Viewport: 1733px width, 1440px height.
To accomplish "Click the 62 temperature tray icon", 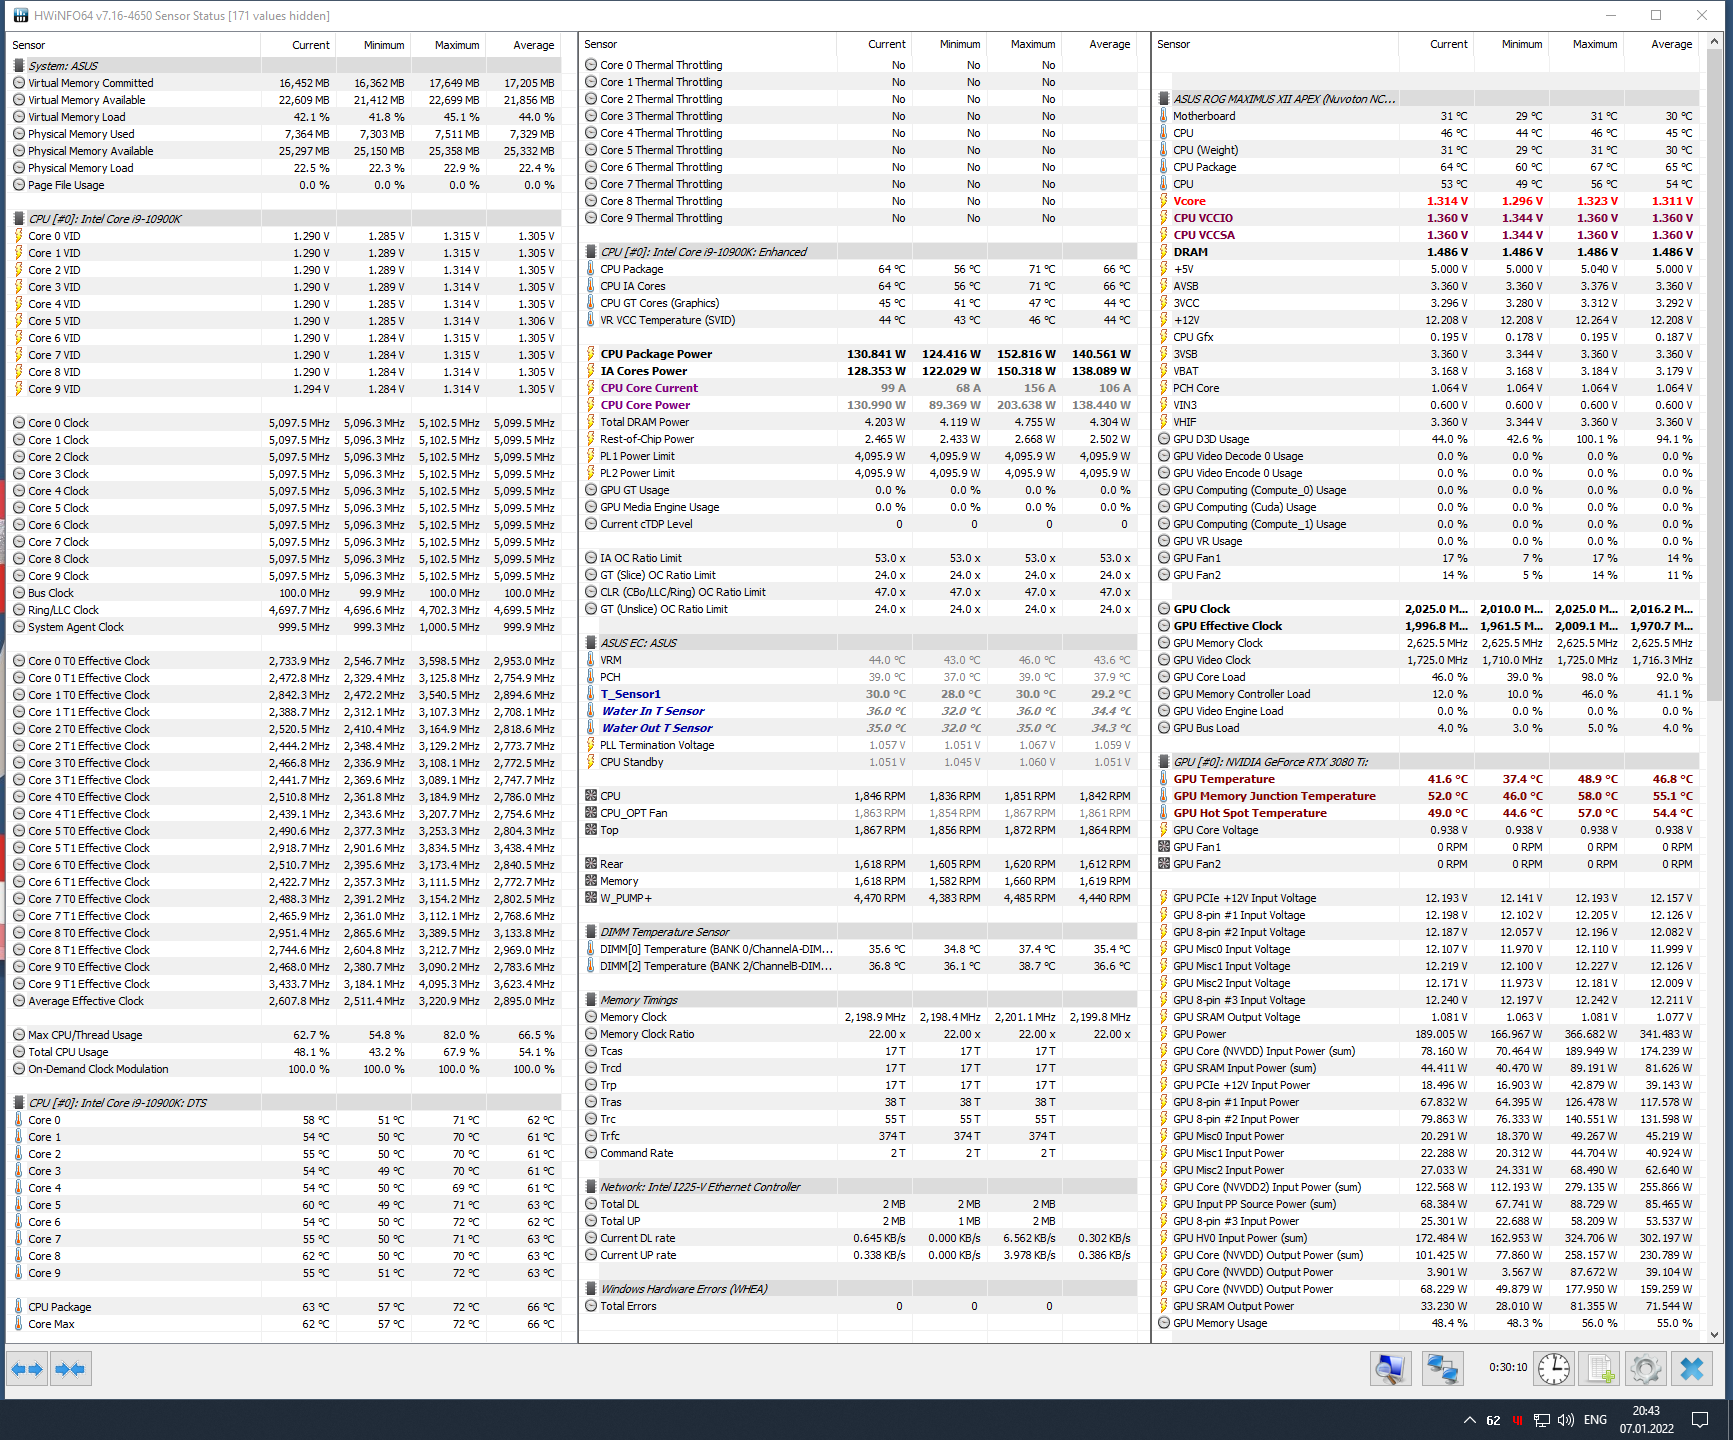I will [1493, 1420].
